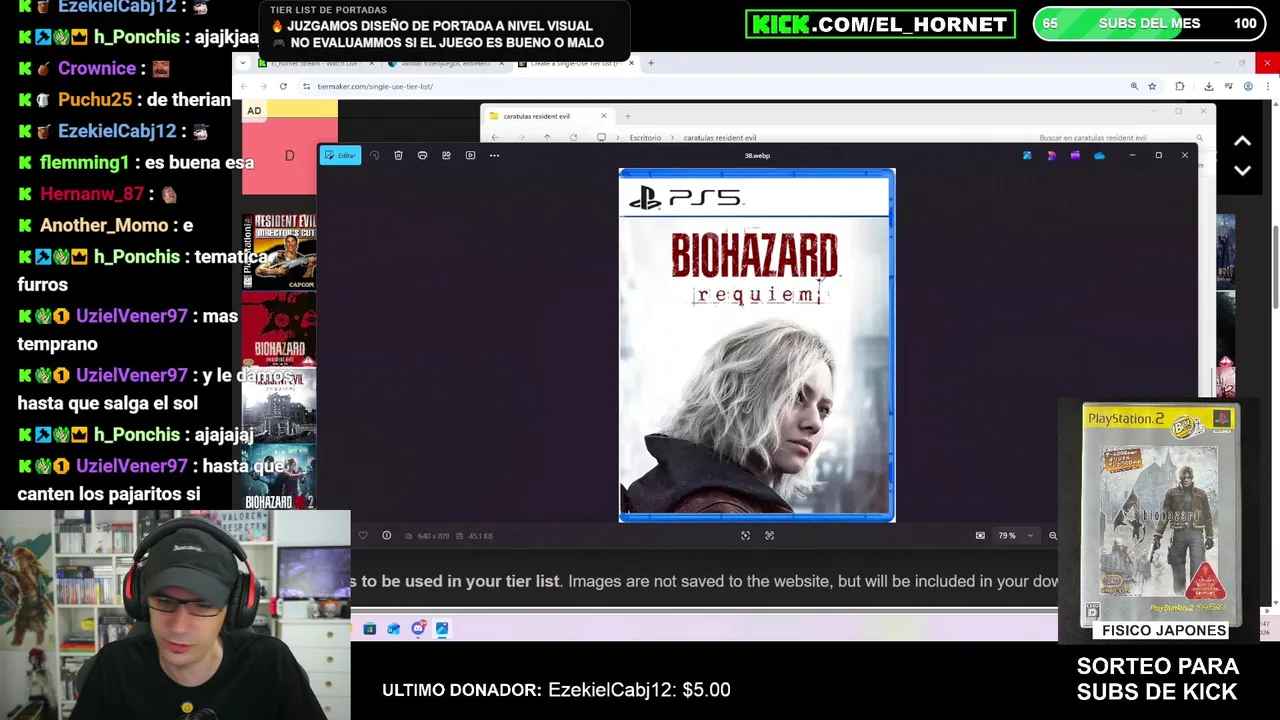View site information icon beside URL

307,86
